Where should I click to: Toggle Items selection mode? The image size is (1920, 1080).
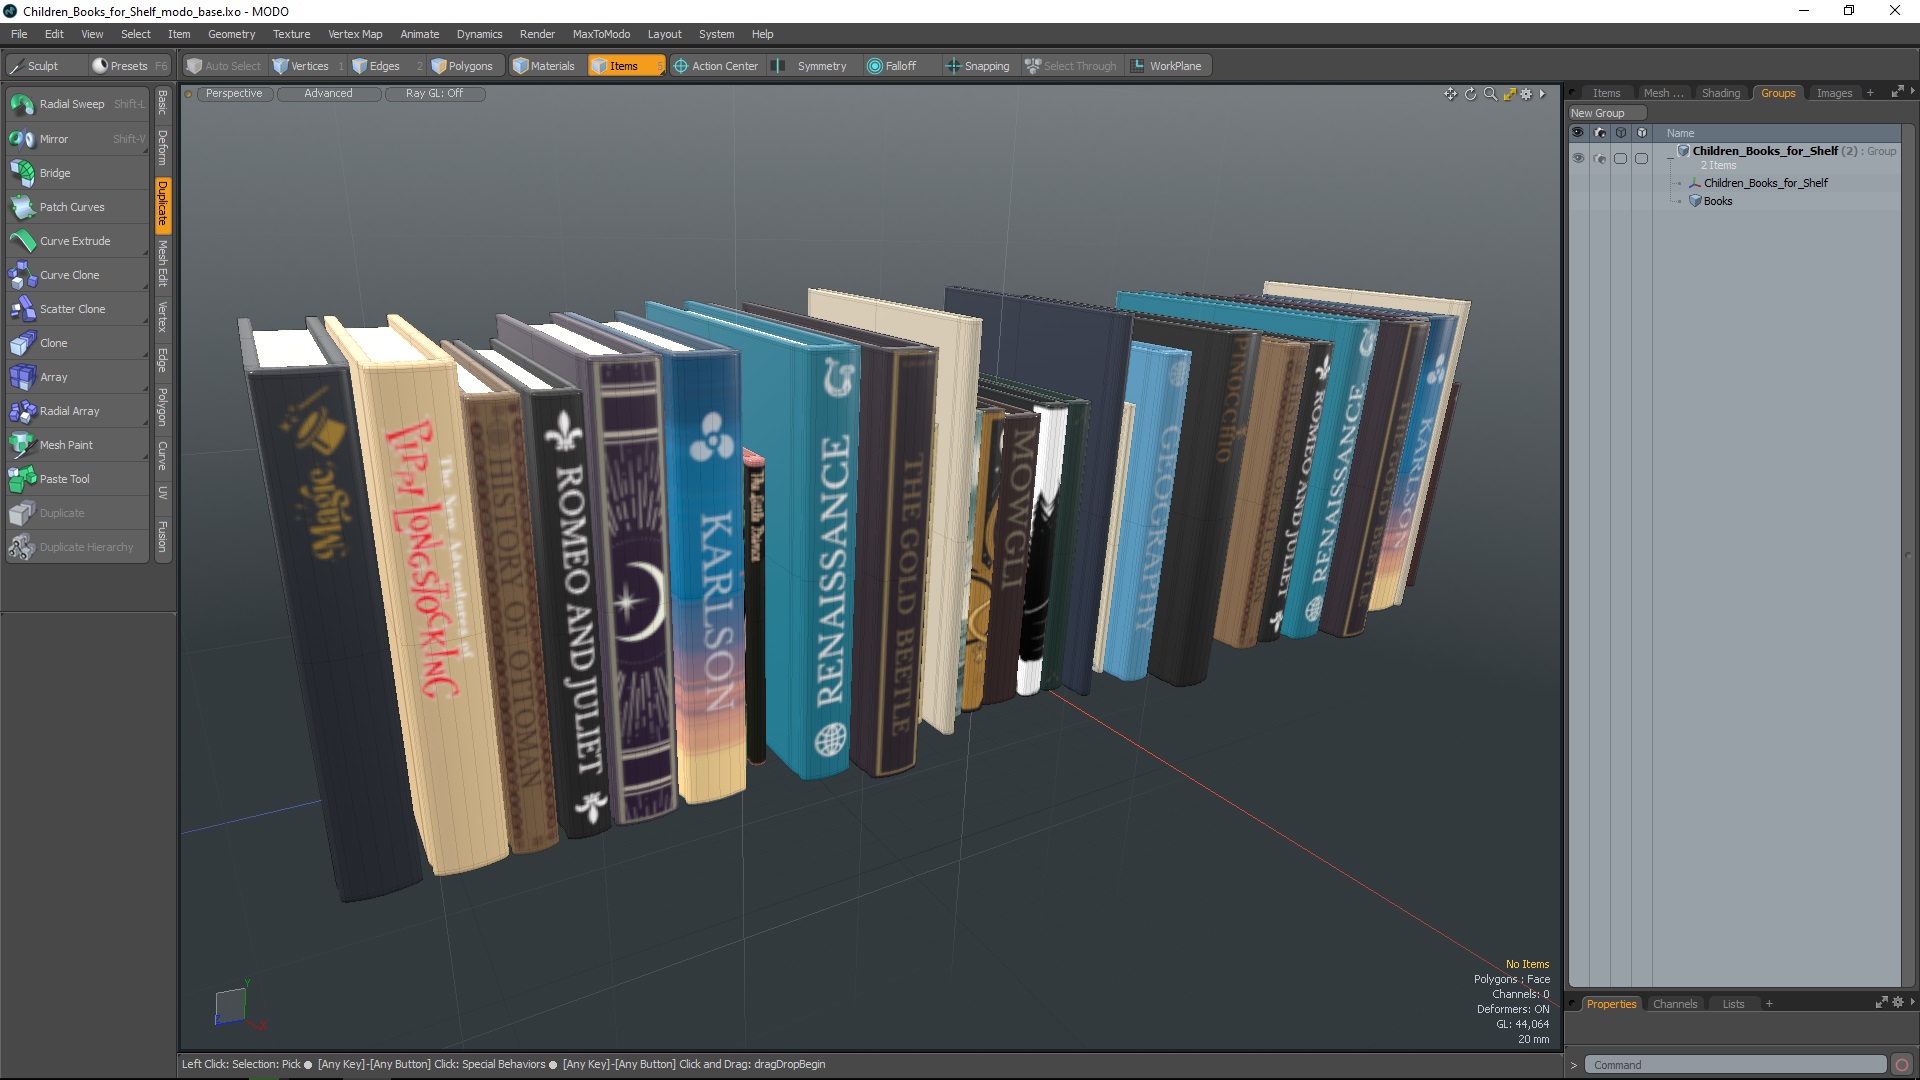625,66
